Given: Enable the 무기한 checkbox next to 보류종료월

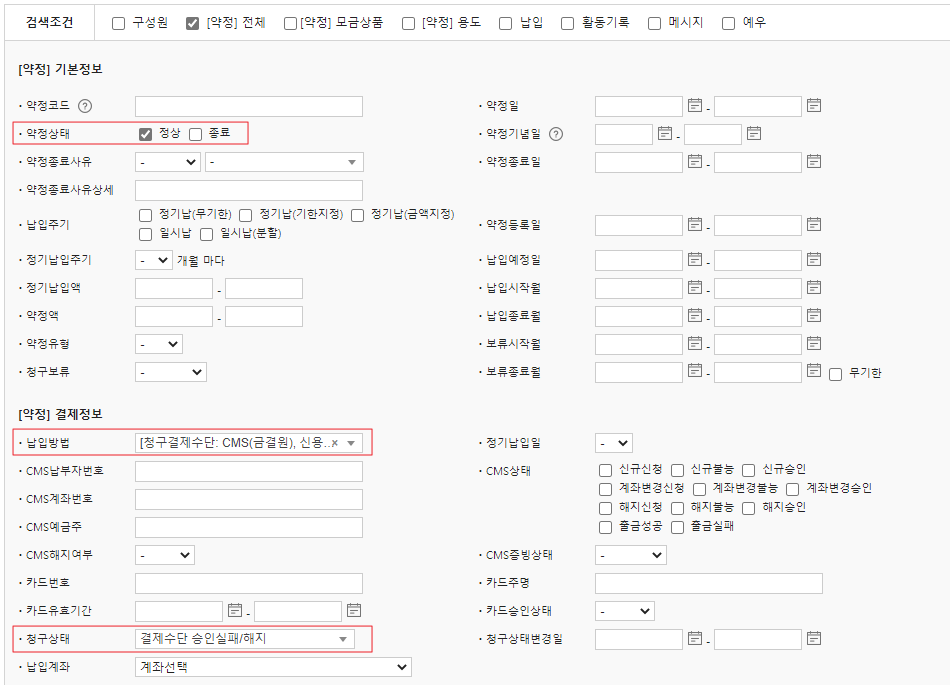Looking at the screenshot, I should point(836,373).
